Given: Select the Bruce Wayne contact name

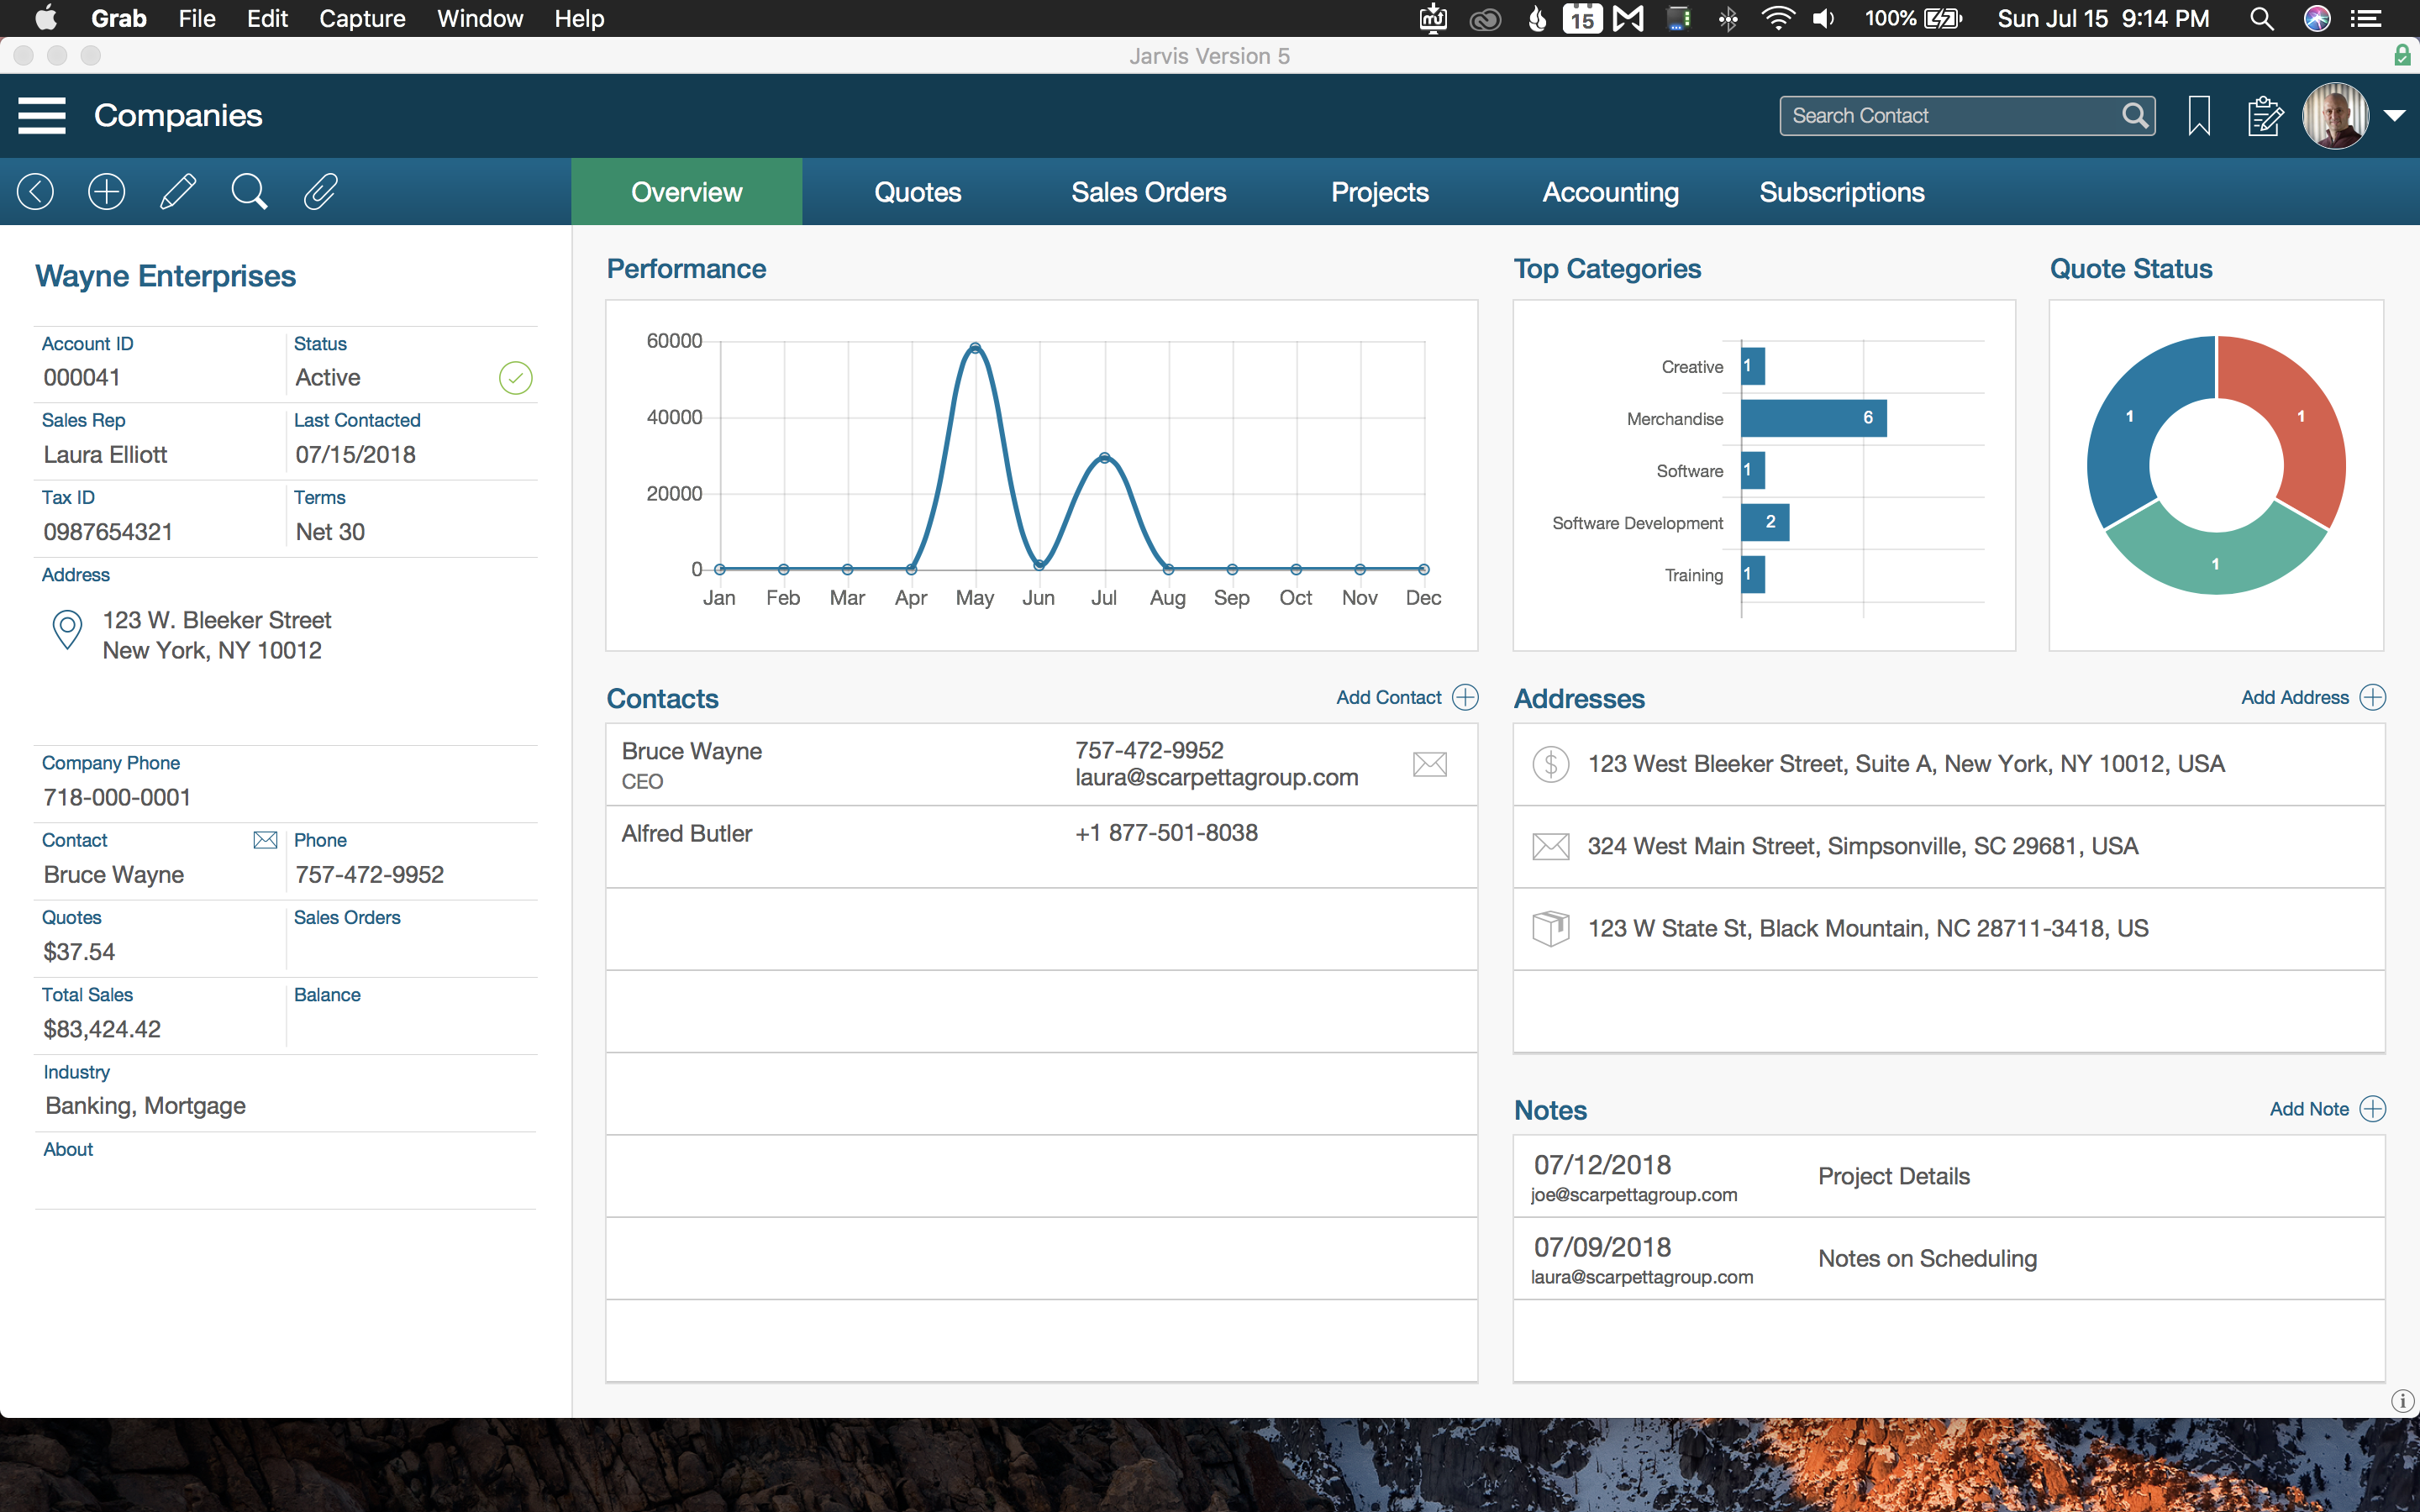Looking at the screenshot, I should pyautogui.click(x=692, y=751).
